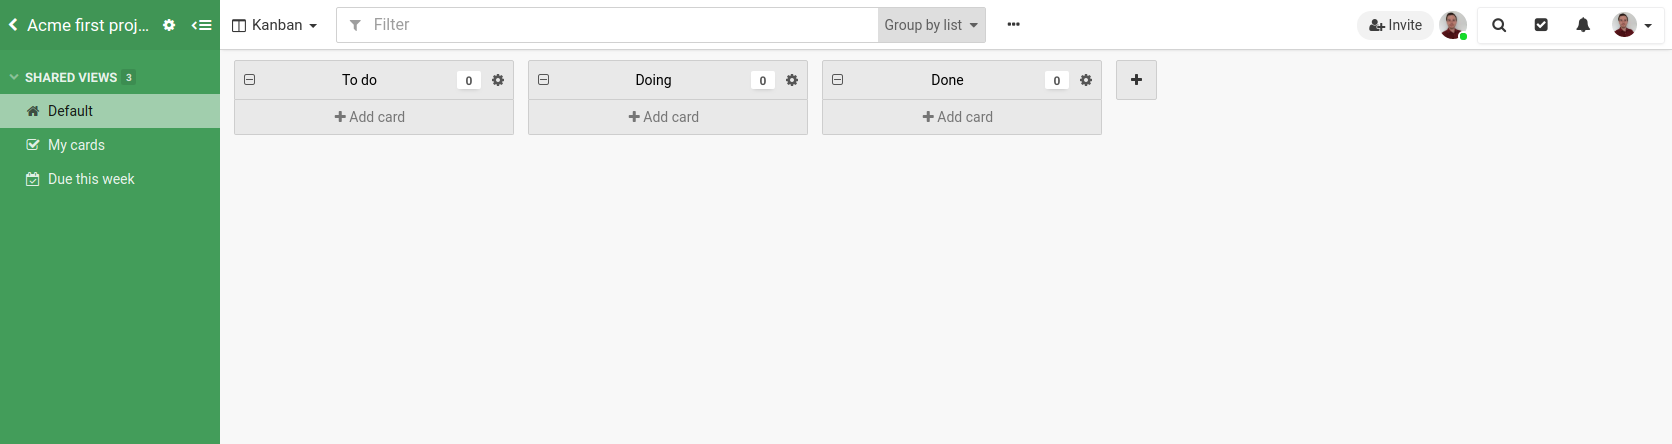Click the Invite button
The image size is (1672, 444).
click(1395, 25)
